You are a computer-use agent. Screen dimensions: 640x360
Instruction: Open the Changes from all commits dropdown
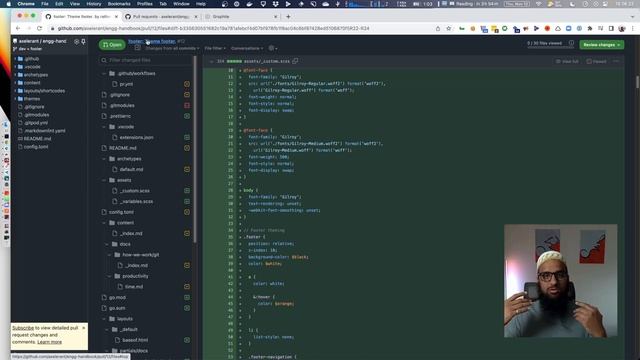pyautogui.click(x=172, y=48)
